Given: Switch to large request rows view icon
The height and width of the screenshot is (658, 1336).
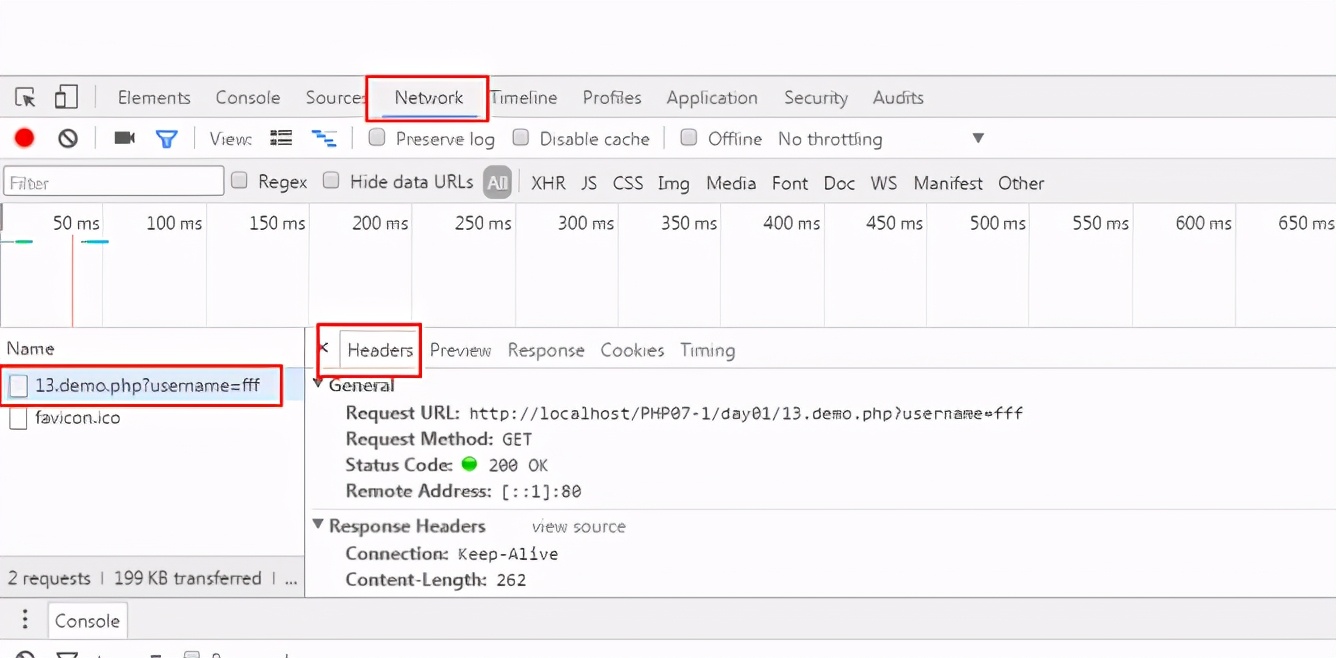Looking at the screenshot, I should (281, 138).
